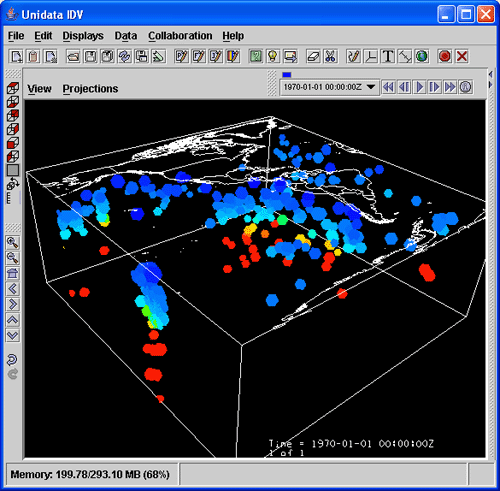
Task: Click the Time = 1970-01-01 display label
Action: [351, 444]
